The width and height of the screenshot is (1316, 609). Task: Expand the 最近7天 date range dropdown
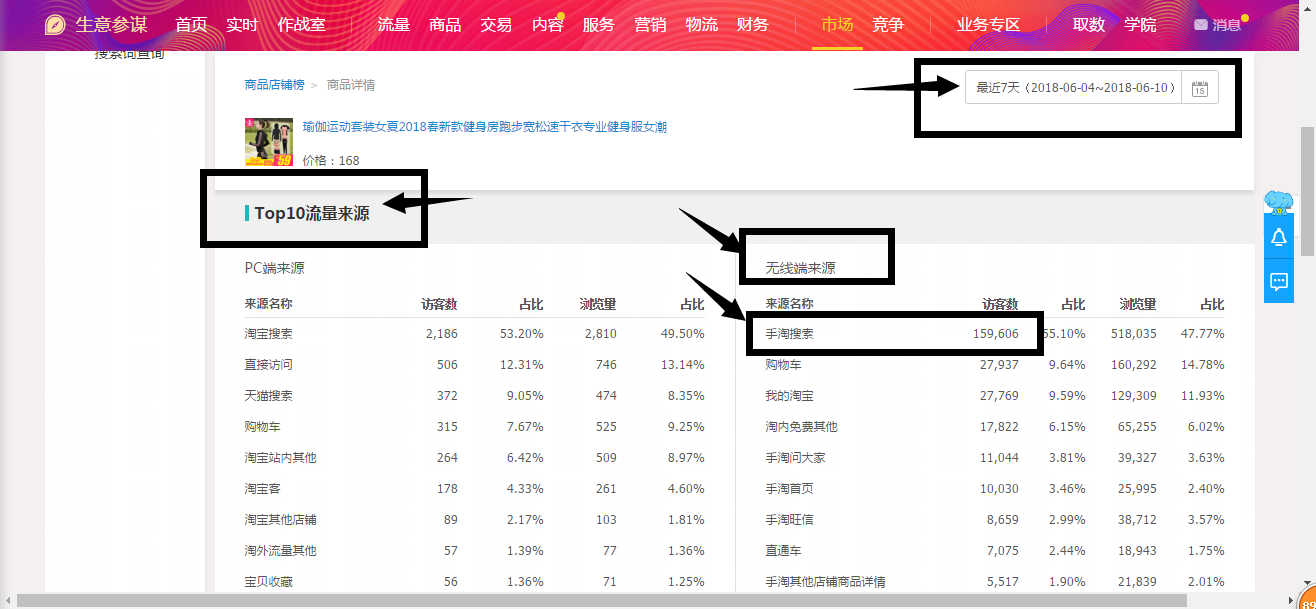coord(1074,88)
